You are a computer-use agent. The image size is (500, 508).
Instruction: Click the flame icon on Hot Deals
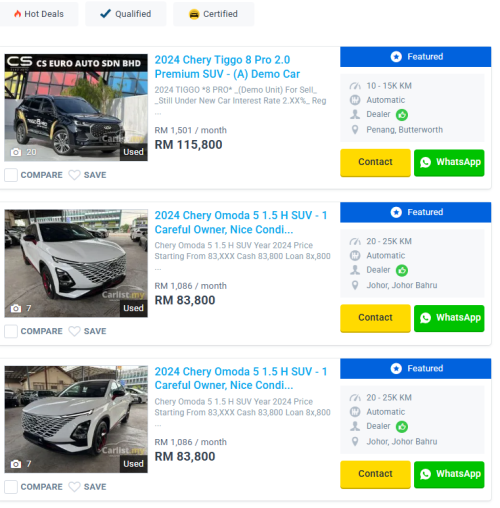(17, 14)
